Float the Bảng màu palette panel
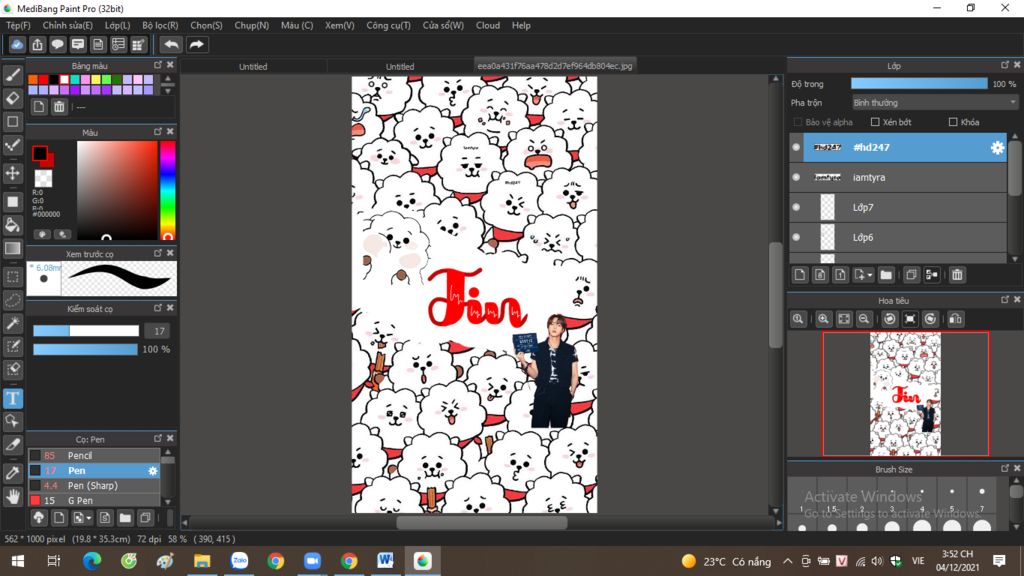This screenshot has width=1024, height=576. [157, 65]
